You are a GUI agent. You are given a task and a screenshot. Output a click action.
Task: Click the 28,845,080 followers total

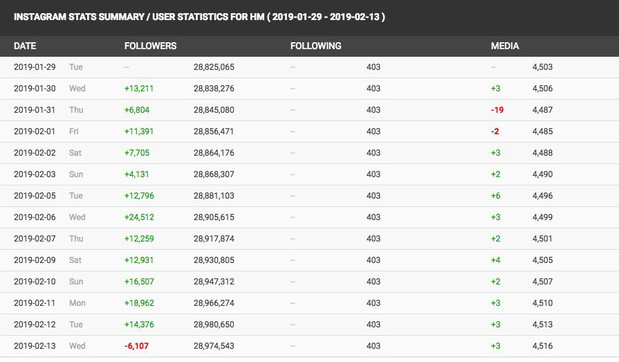click(x=214, y=110)
